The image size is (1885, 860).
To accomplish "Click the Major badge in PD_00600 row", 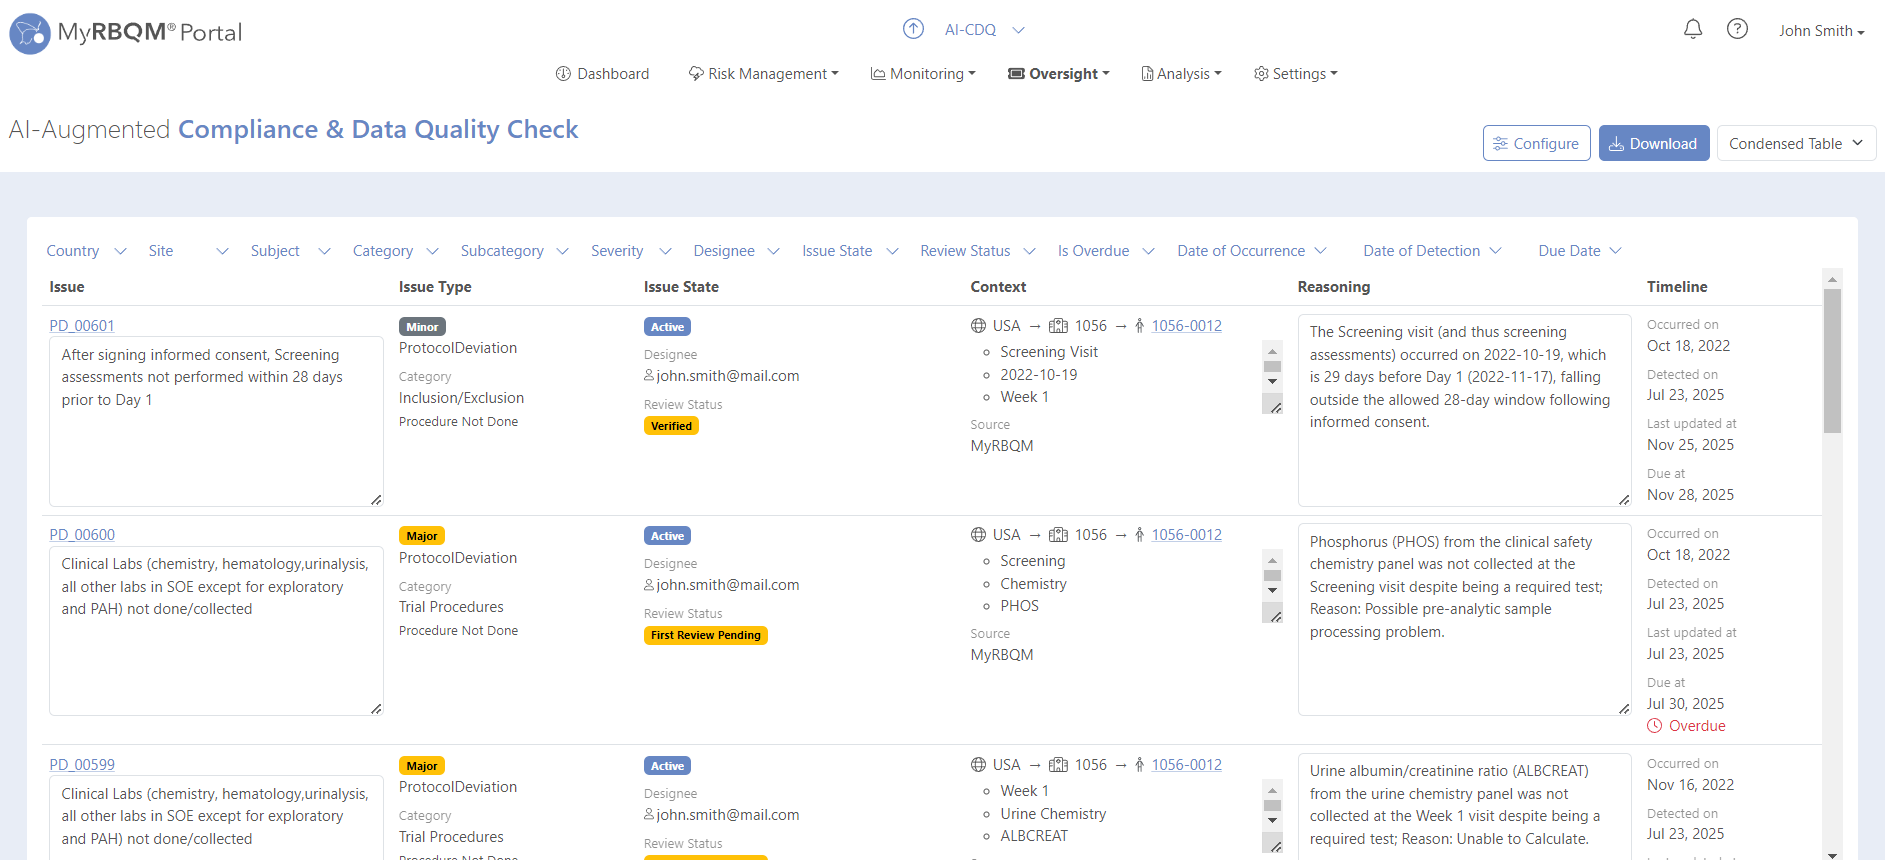I will [x=422, y=536].
